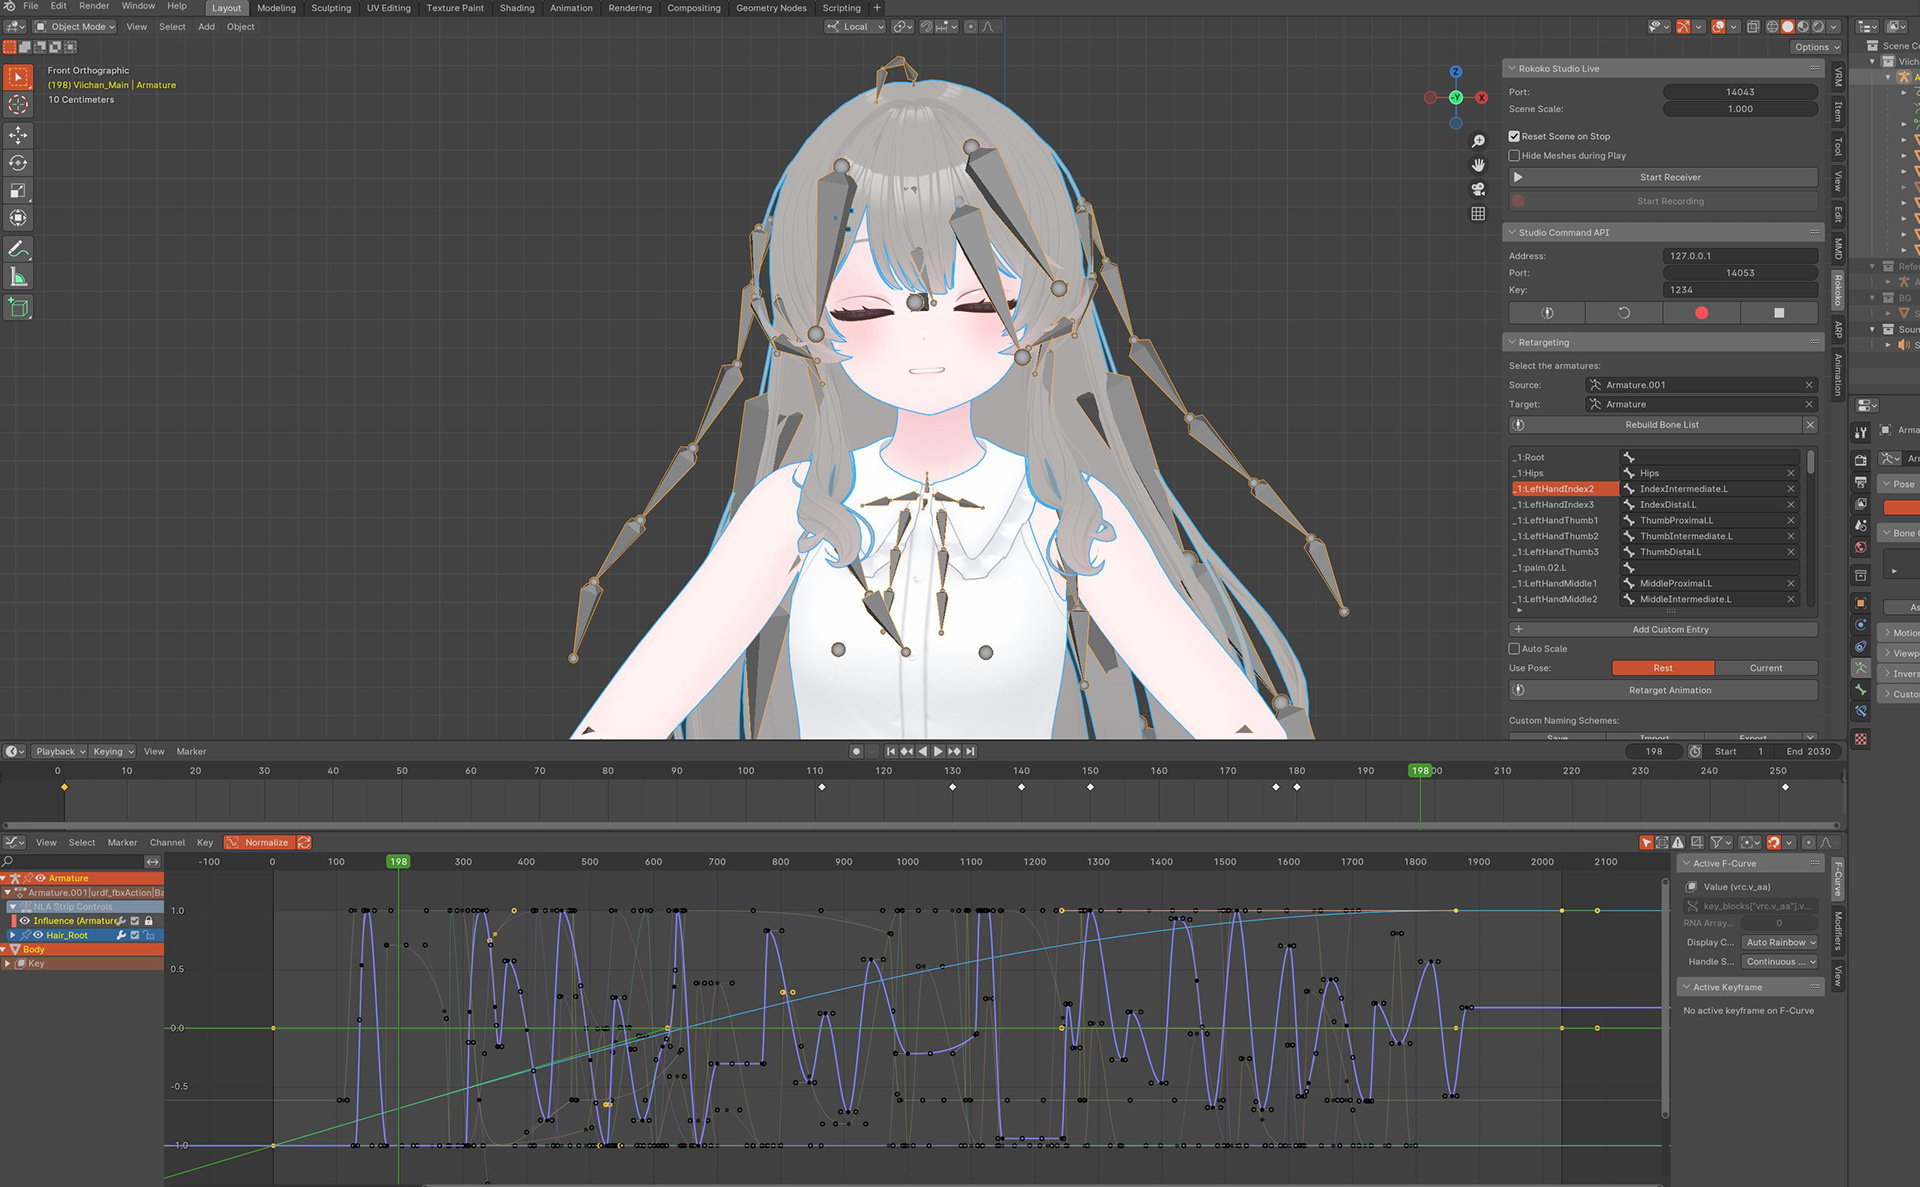Click the Retarget Animation button

[x=1670, y=690]
